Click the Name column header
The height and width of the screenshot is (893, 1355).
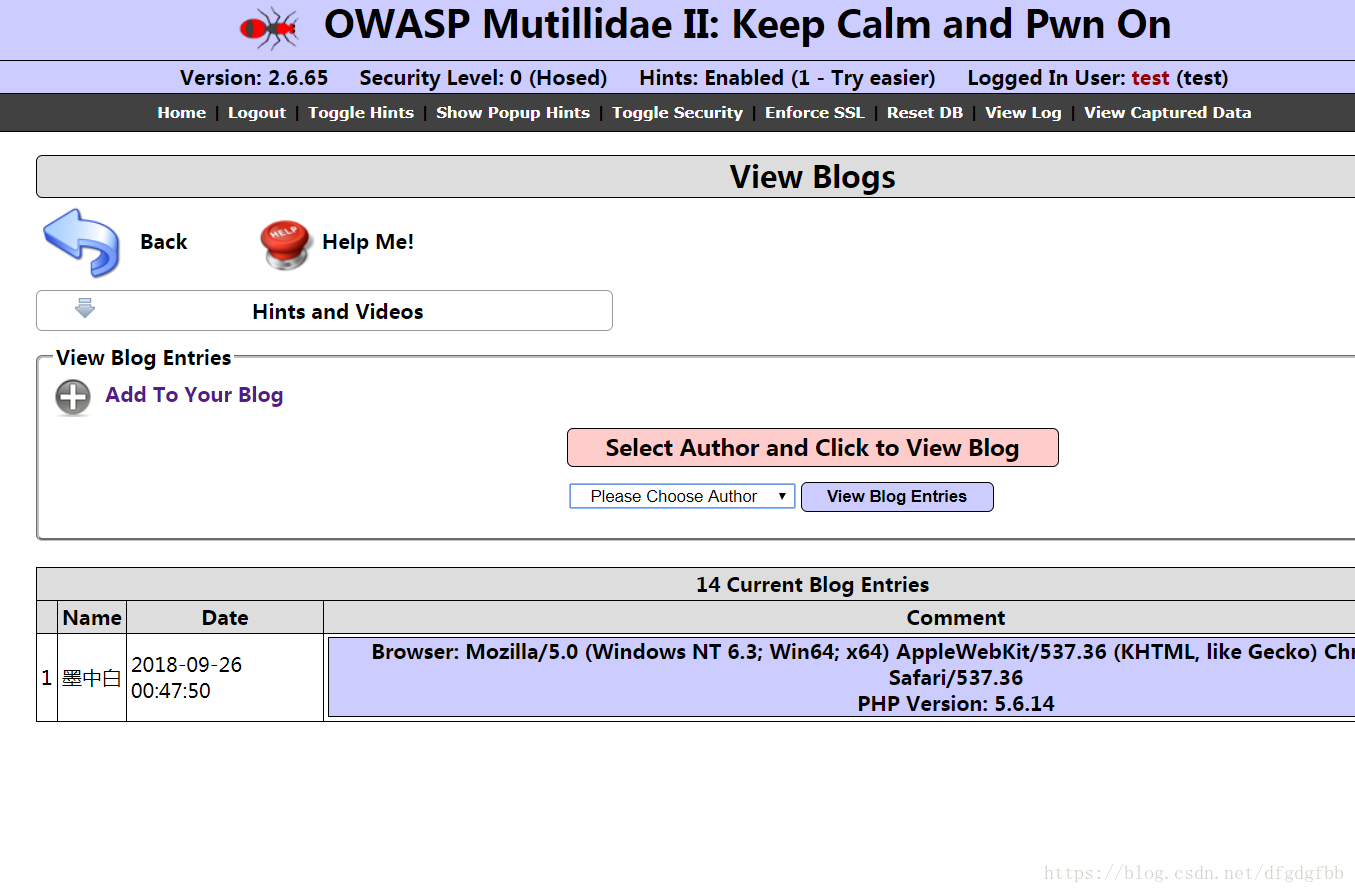tap(92, 618)
